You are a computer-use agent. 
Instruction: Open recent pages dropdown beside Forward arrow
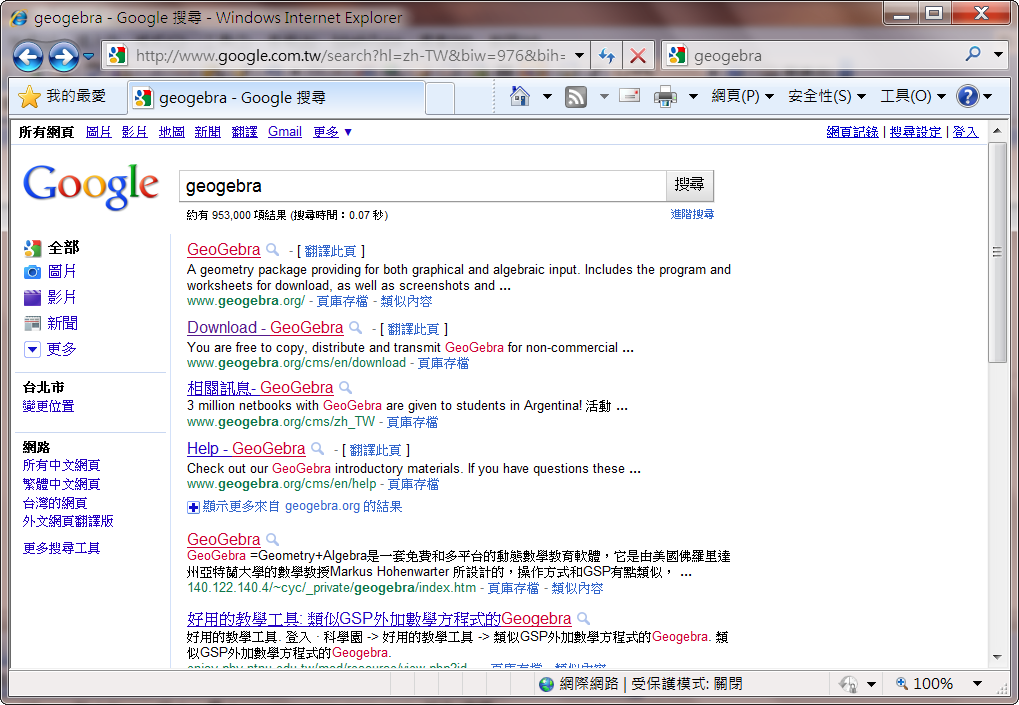point(89,57)
